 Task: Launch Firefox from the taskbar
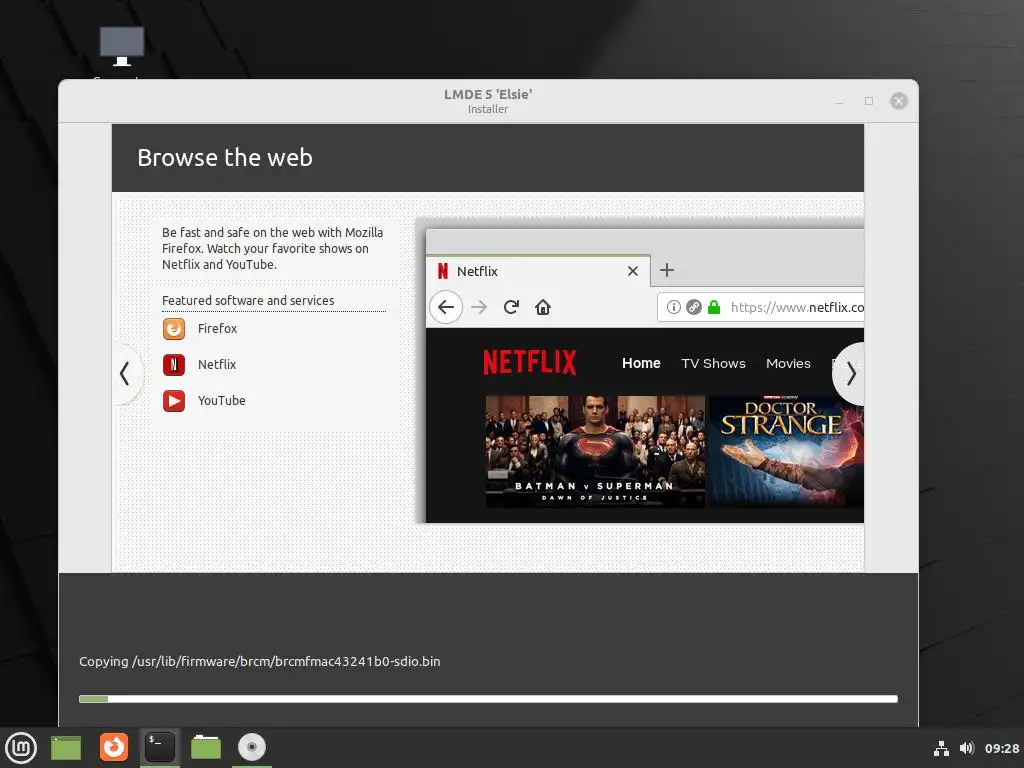(114, 747)
